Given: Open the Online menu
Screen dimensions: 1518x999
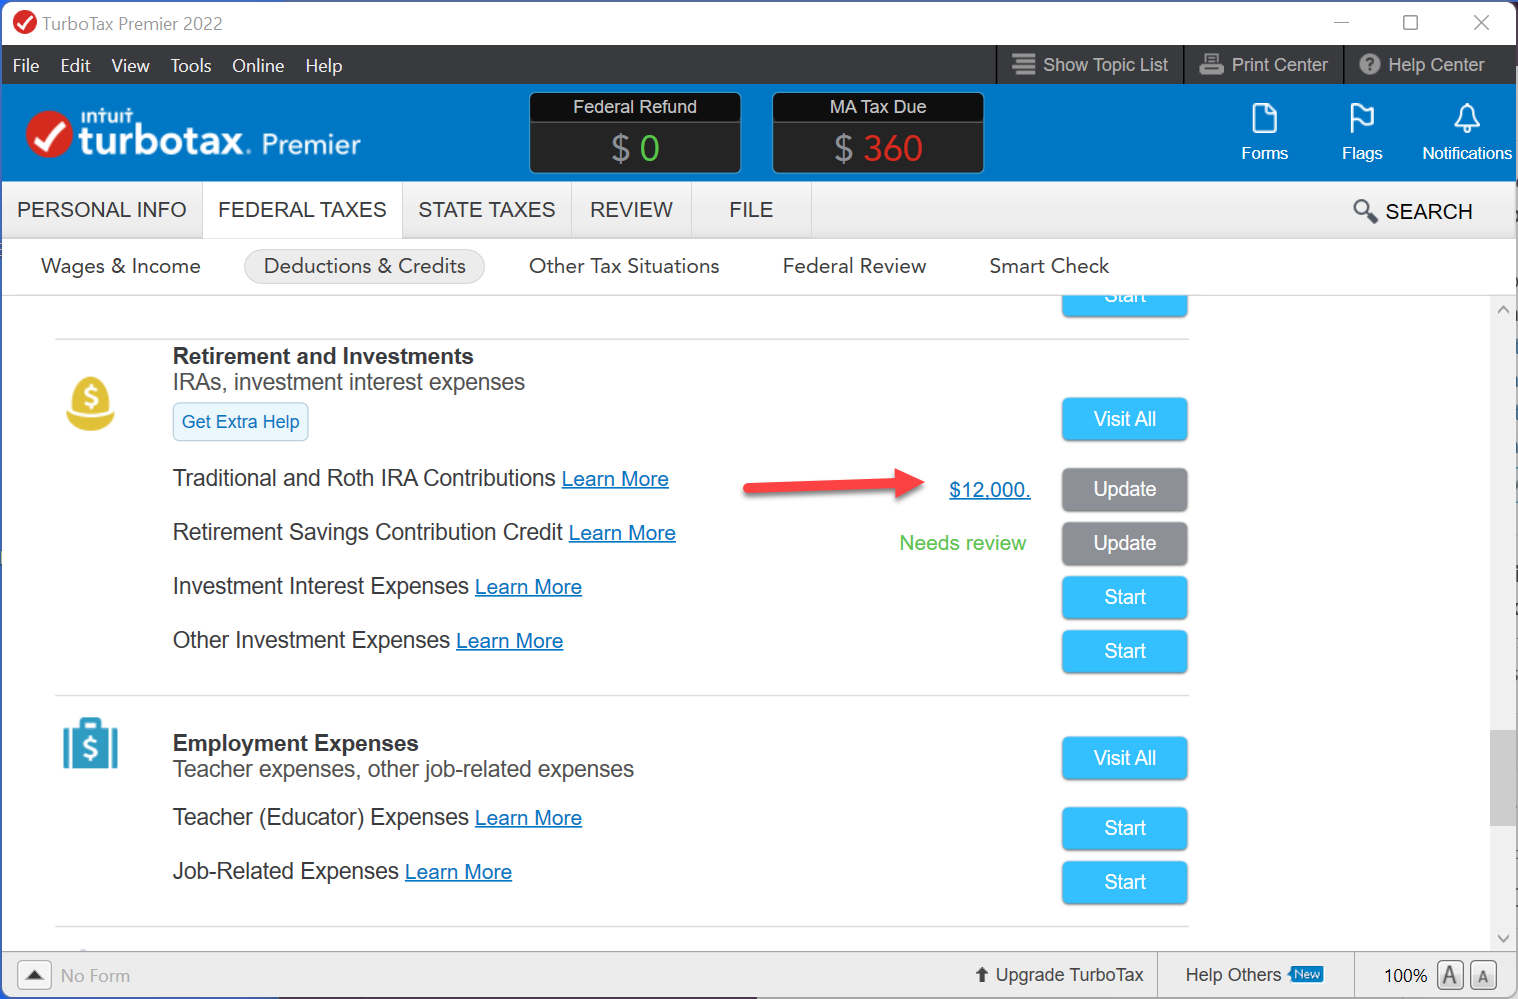Looking at the screenshot, I should coord(258,66).
